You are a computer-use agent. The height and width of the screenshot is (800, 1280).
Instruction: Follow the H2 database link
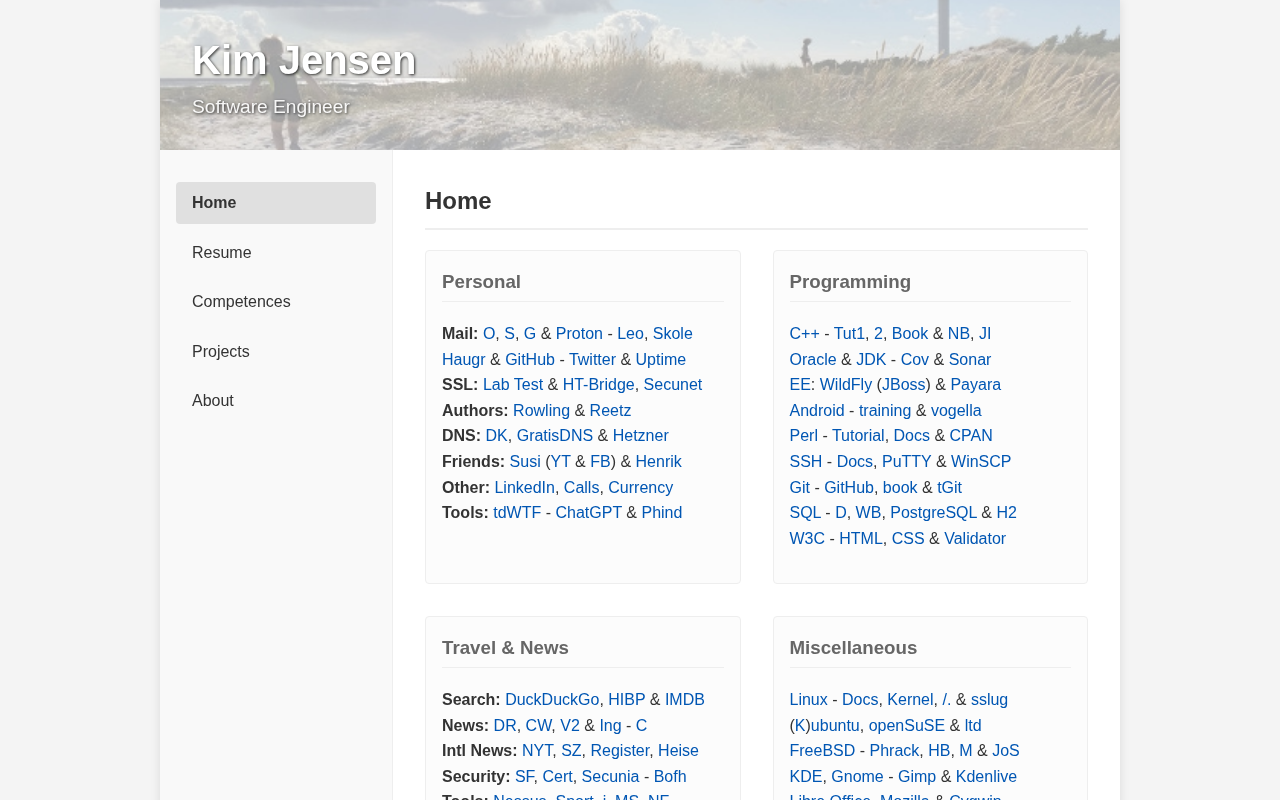[x=1006, y=513]
